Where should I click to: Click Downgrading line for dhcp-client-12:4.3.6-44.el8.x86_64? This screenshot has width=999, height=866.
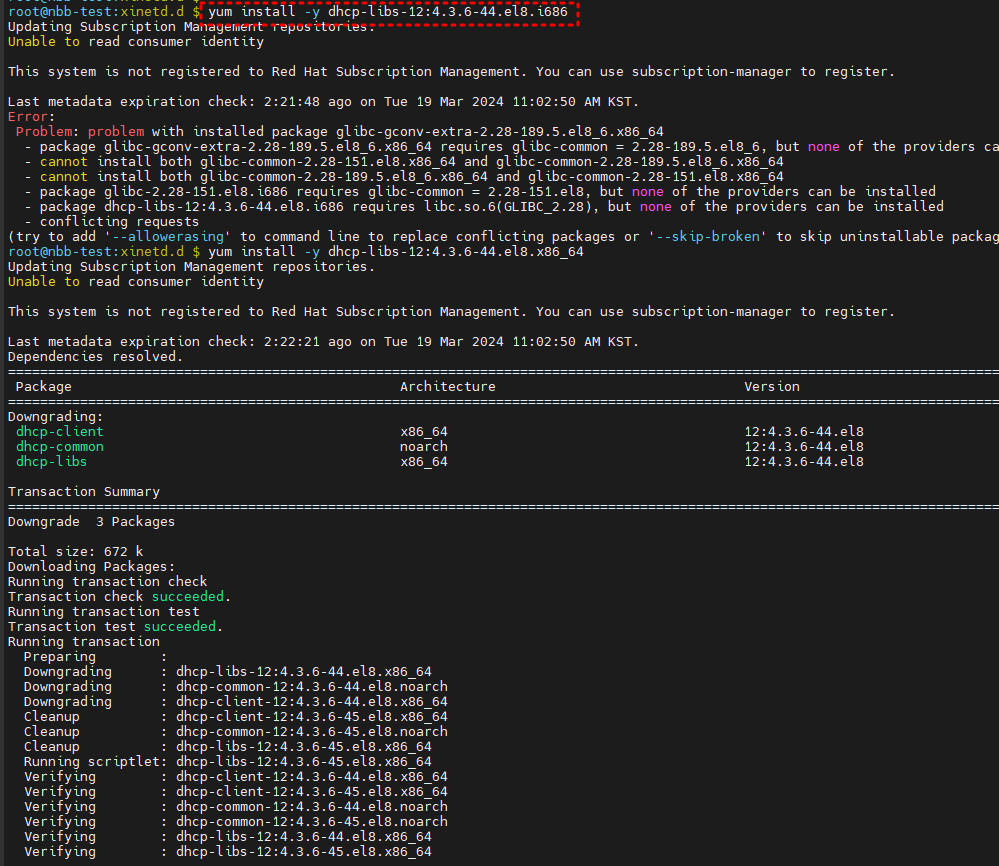click(x=236, y=702)
